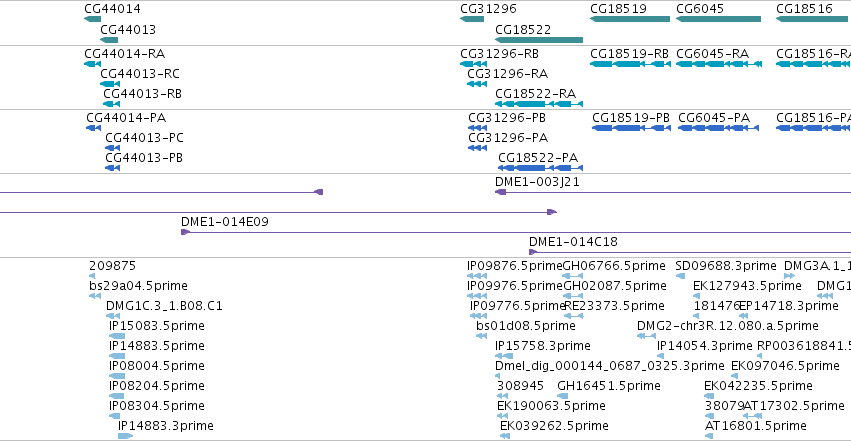Click protein CG6045-PA
The image size is (851, 441).
(x=719, y=128)
